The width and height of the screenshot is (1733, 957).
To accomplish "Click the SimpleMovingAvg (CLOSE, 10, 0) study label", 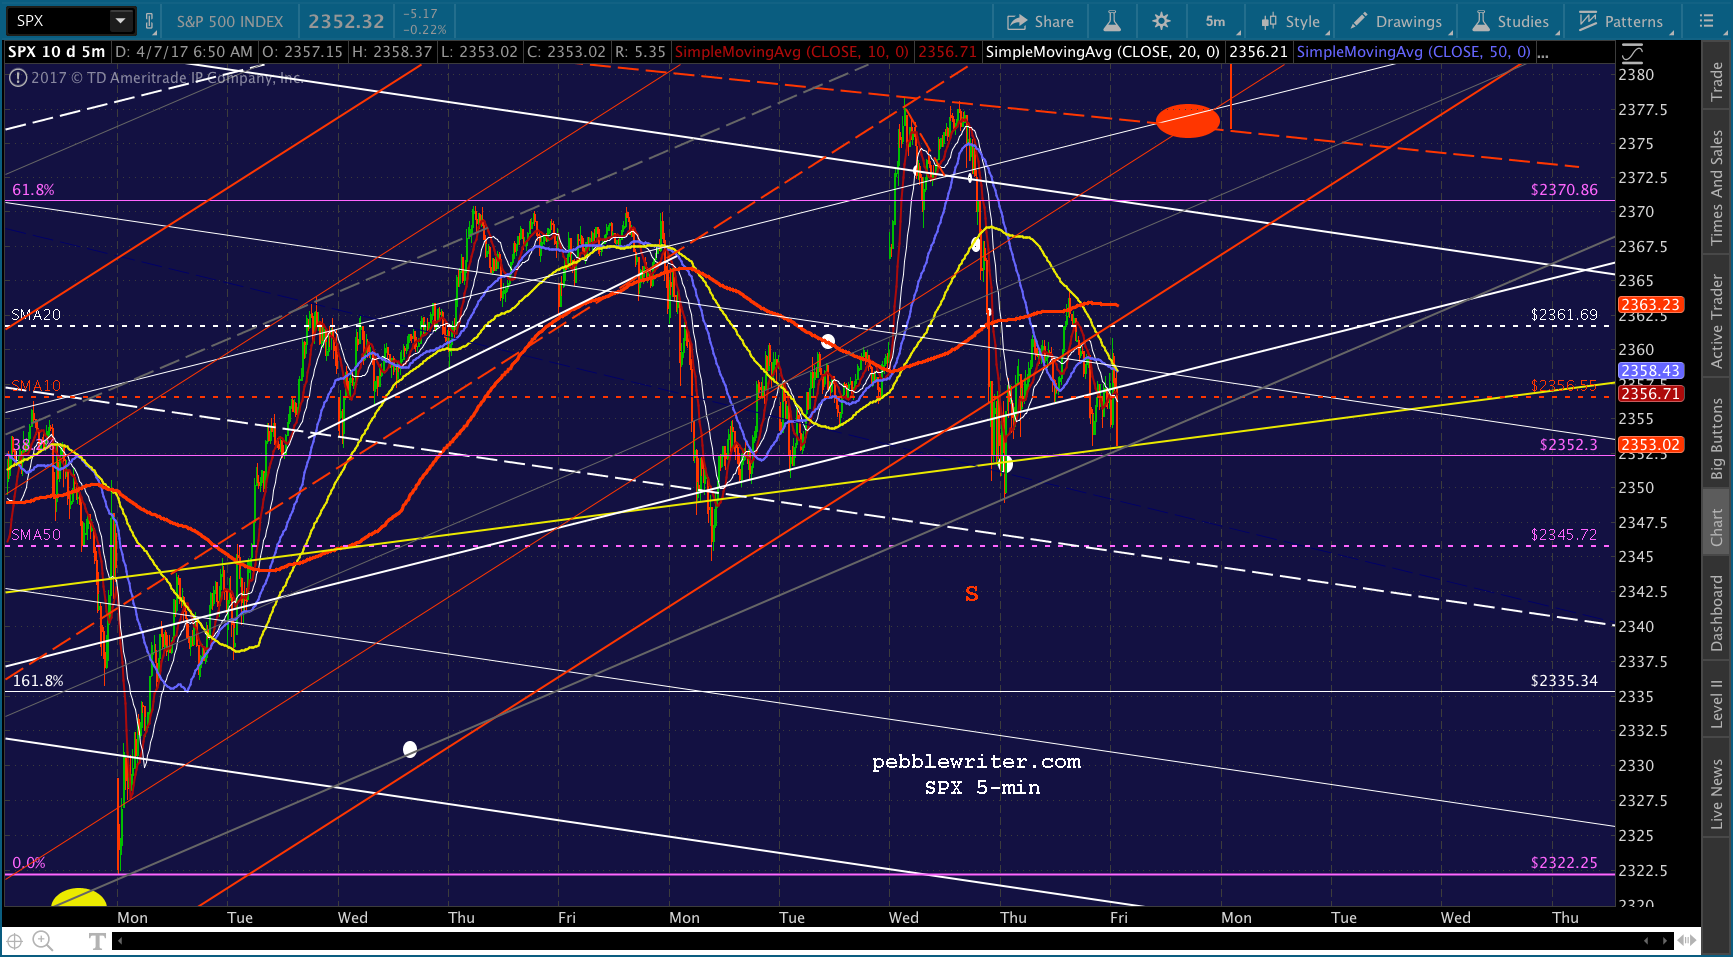I will coord(791,52).
